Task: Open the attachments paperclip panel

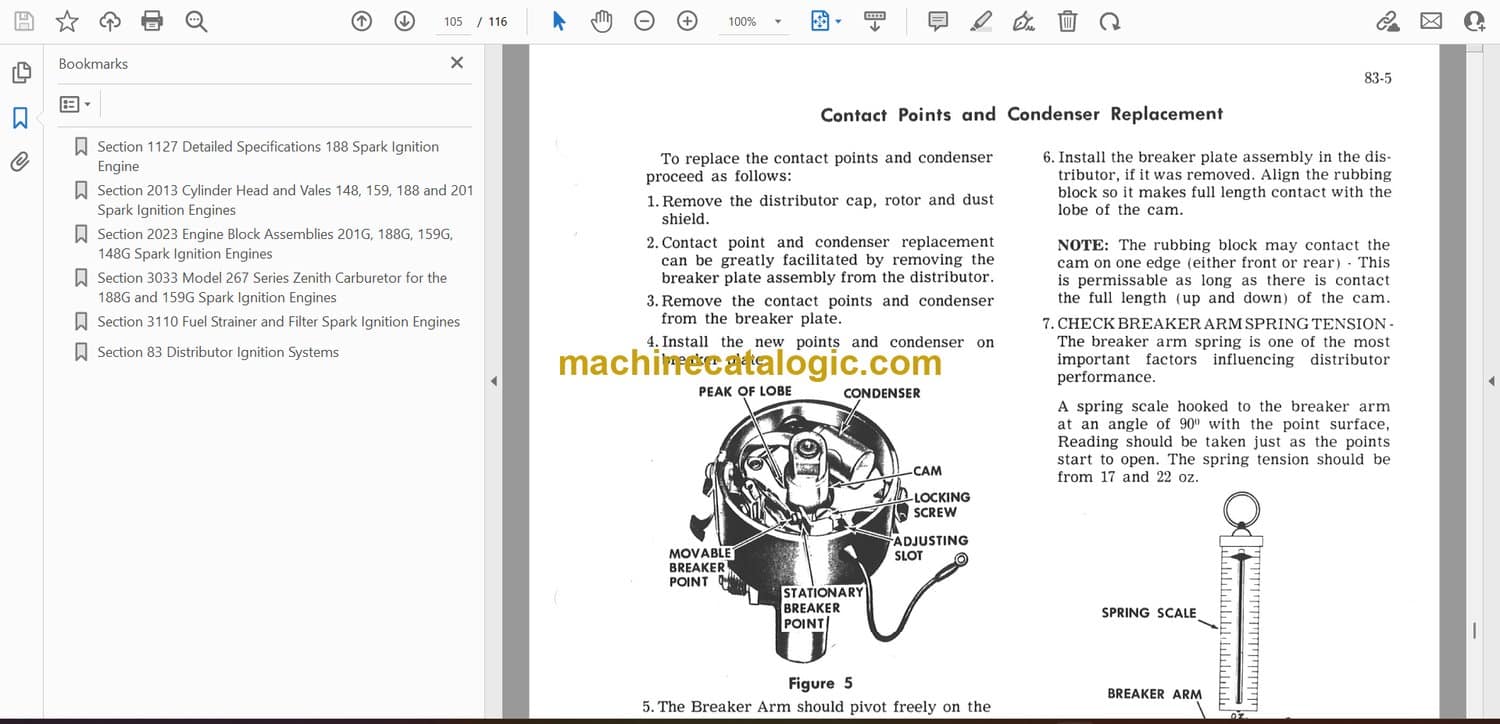Action: pos(20,161)
